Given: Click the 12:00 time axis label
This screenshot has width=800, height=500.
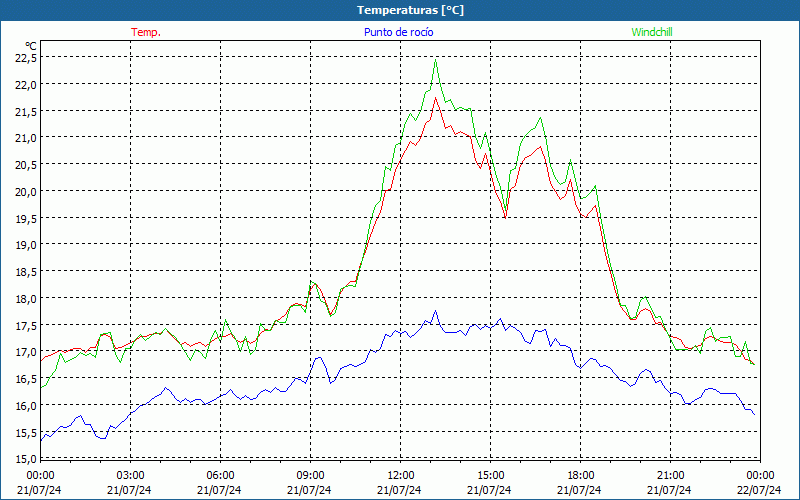Looking at the screenshot, I should tap(401, 476).
